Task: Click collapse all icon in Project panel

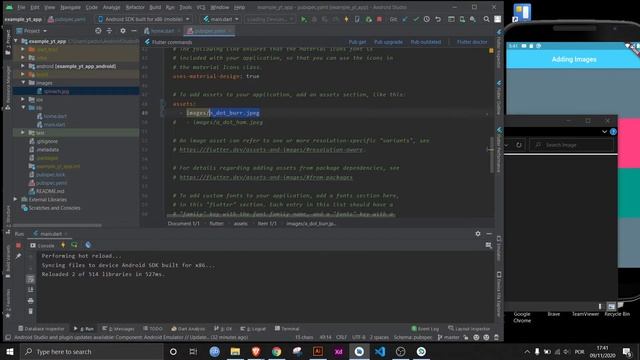Action: tap(109, 31)
